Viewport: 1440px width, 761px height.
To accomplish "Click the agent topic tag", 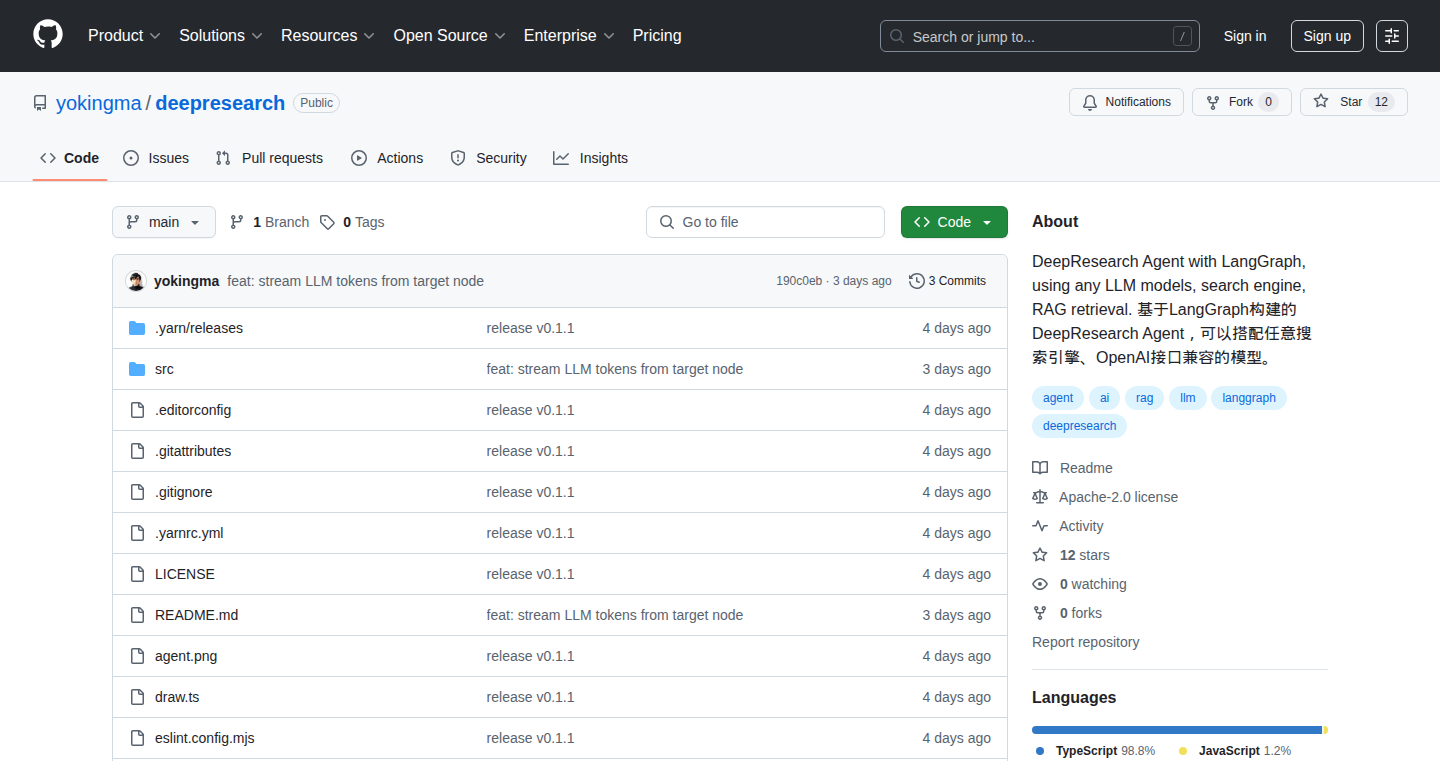I will coord(1058,398).
